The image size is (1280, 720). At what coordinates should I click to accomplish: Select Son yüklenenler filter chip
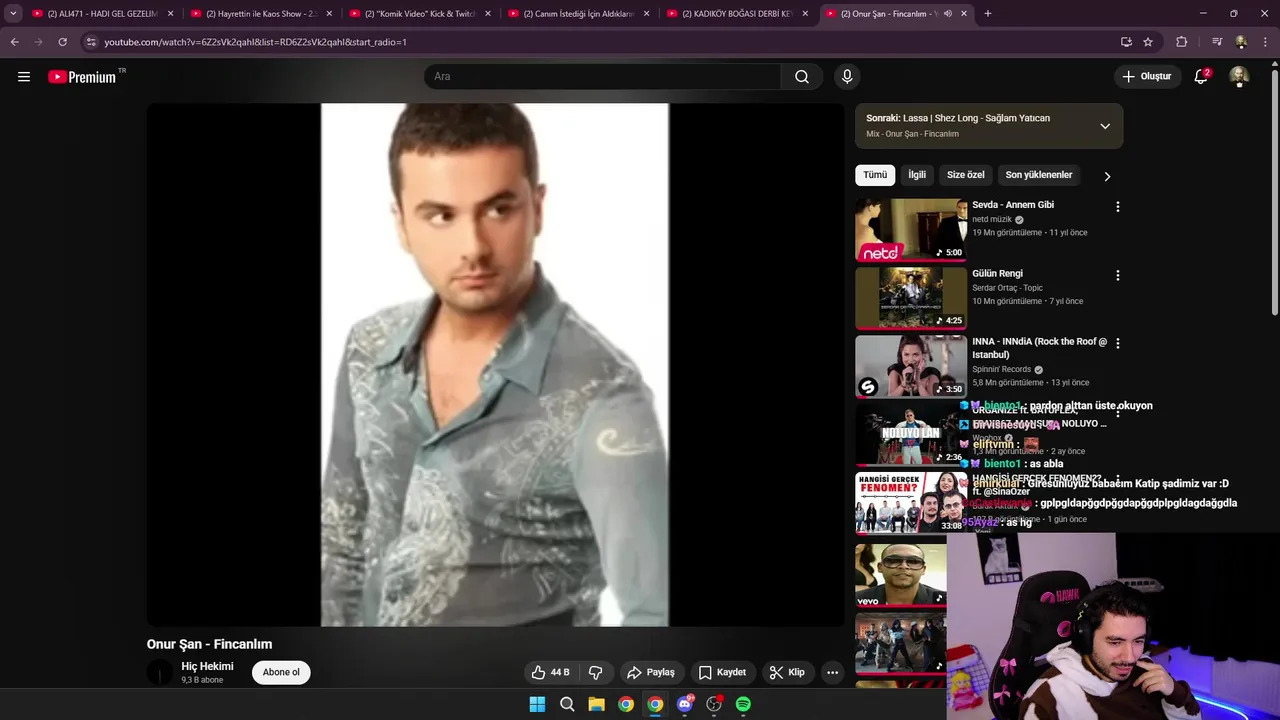pos(1039,175)
